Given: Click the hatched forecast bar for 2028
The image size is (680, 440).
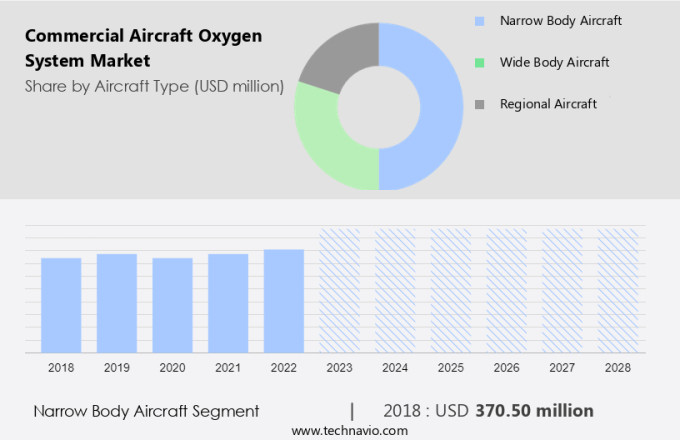Looking at the screenshot, I should (618, 290).
